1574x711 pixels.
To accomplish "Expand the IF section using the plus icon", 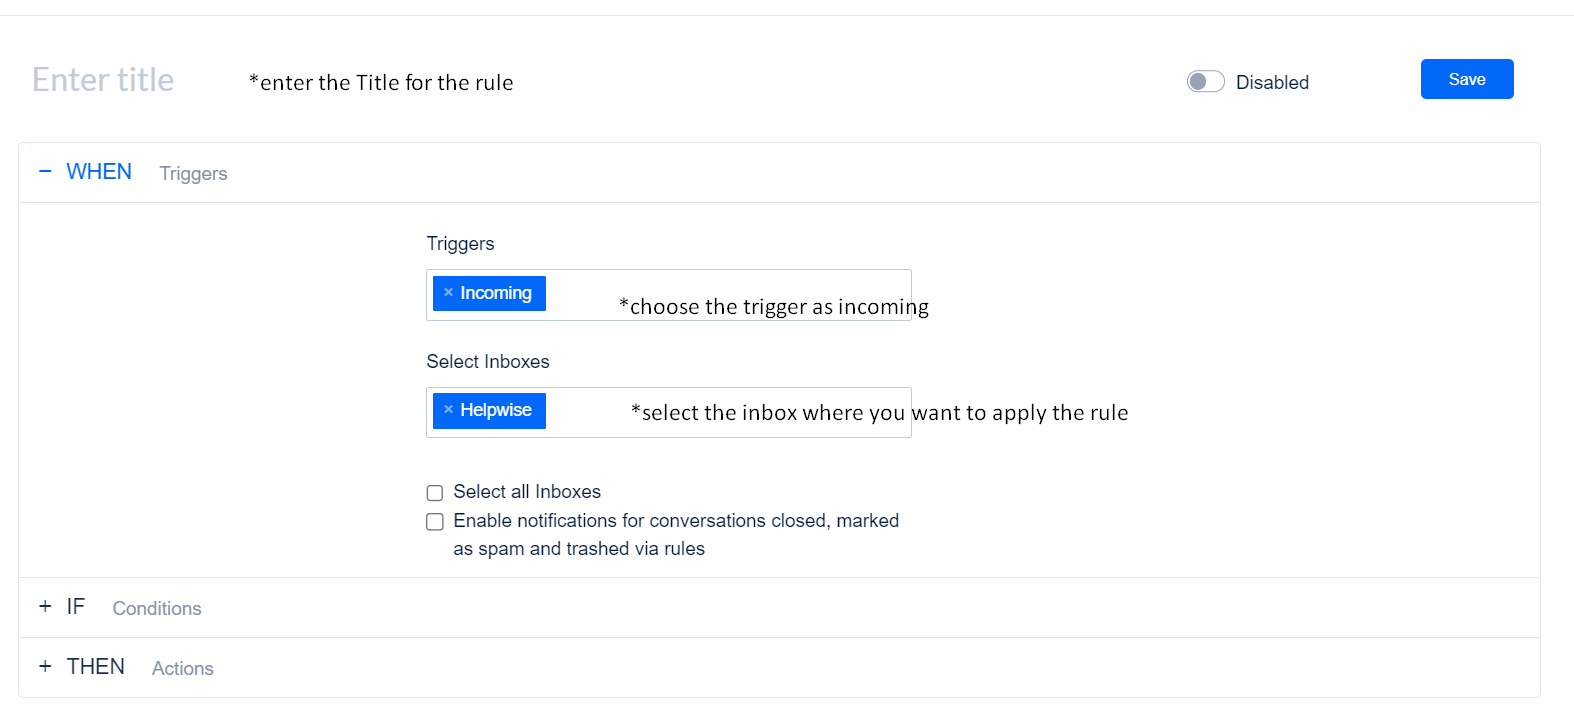I will click(x=45, y=606).
